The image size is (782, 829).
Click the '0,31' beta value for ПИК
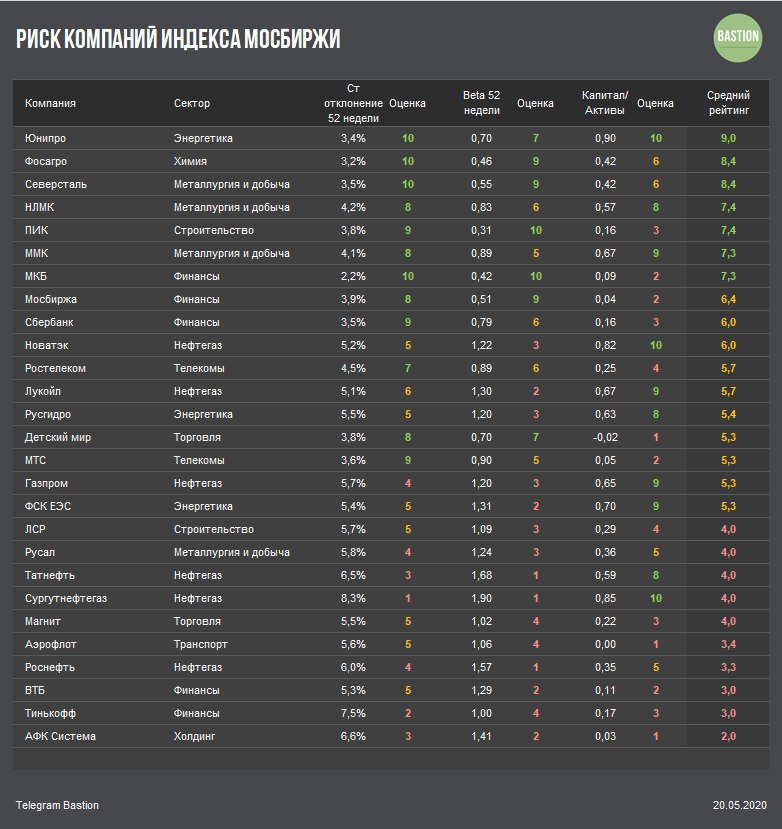[482, 231]
